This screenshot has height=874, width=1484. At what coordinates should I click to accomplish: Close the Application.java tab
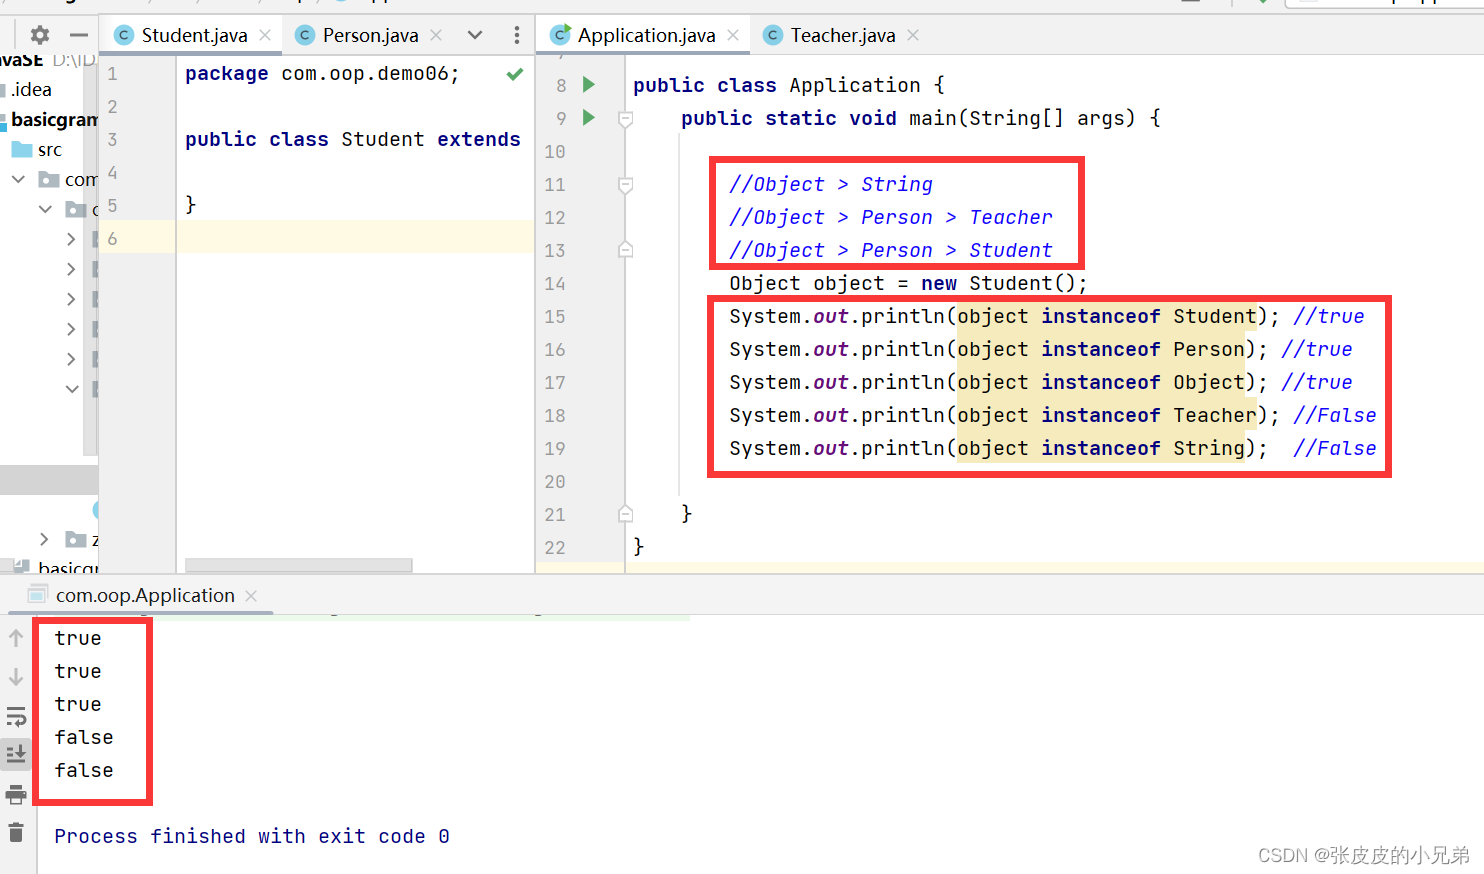pos(733,35)
